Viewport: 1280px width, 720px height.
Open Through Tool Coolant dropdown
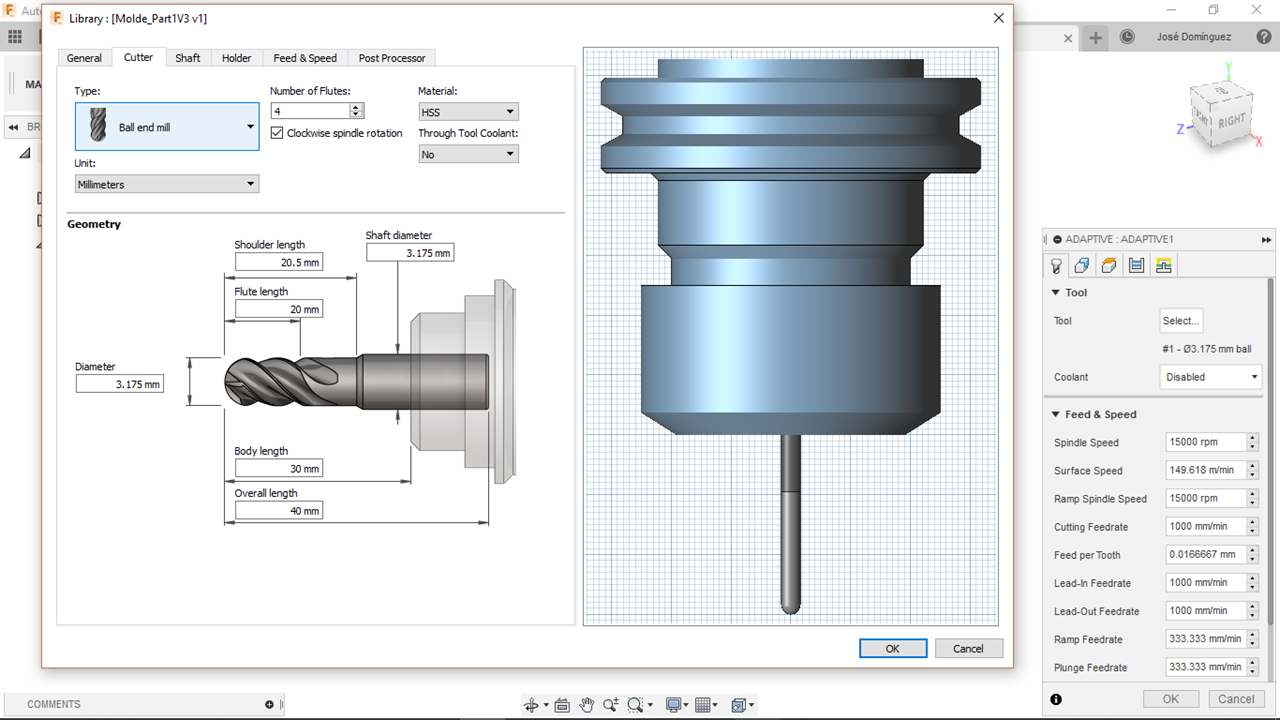[x=468, y=154]
